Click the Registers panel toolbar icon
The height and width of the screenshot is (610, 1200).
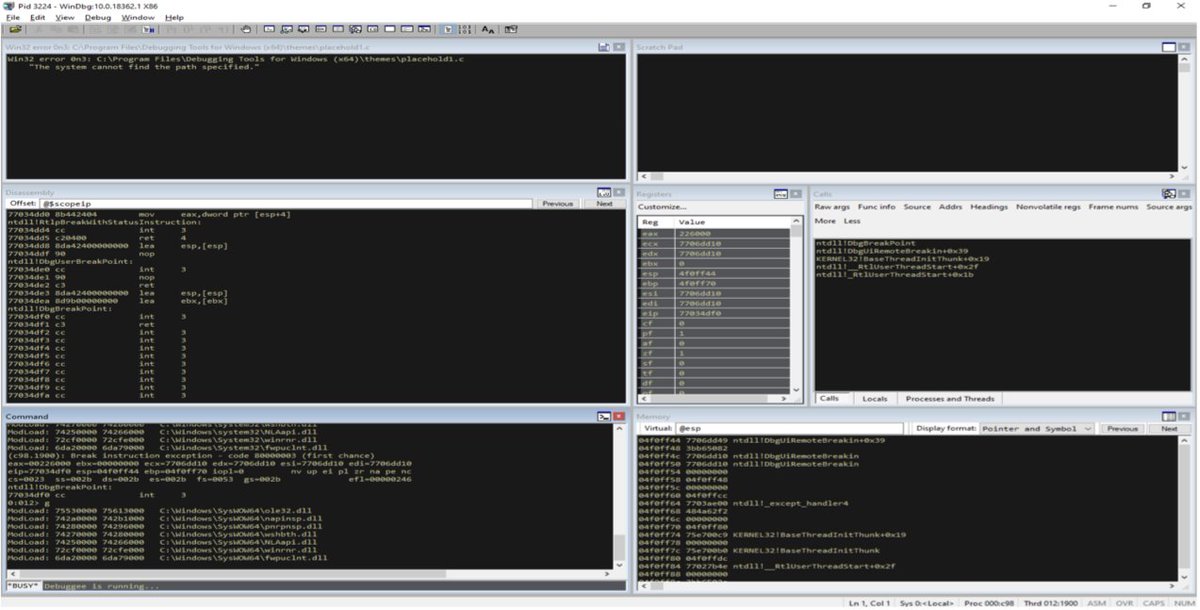click(x=781, y=193)
